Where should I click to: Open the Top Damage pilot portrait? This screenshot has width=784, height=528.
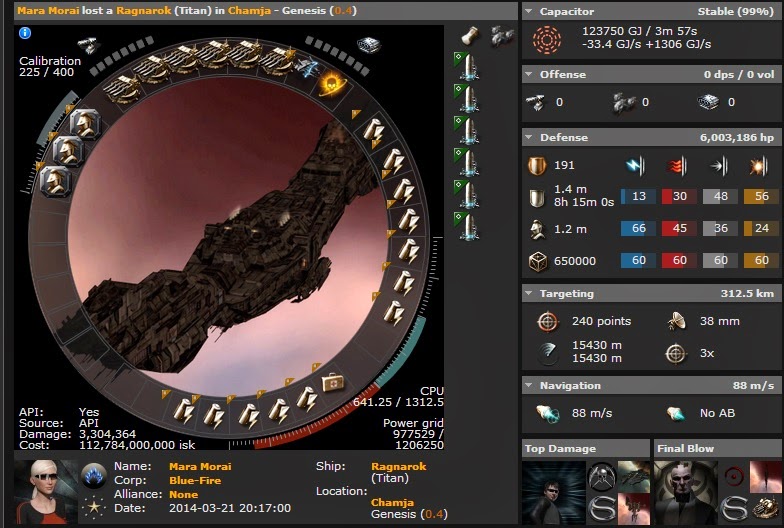click(x=554, y=492)
